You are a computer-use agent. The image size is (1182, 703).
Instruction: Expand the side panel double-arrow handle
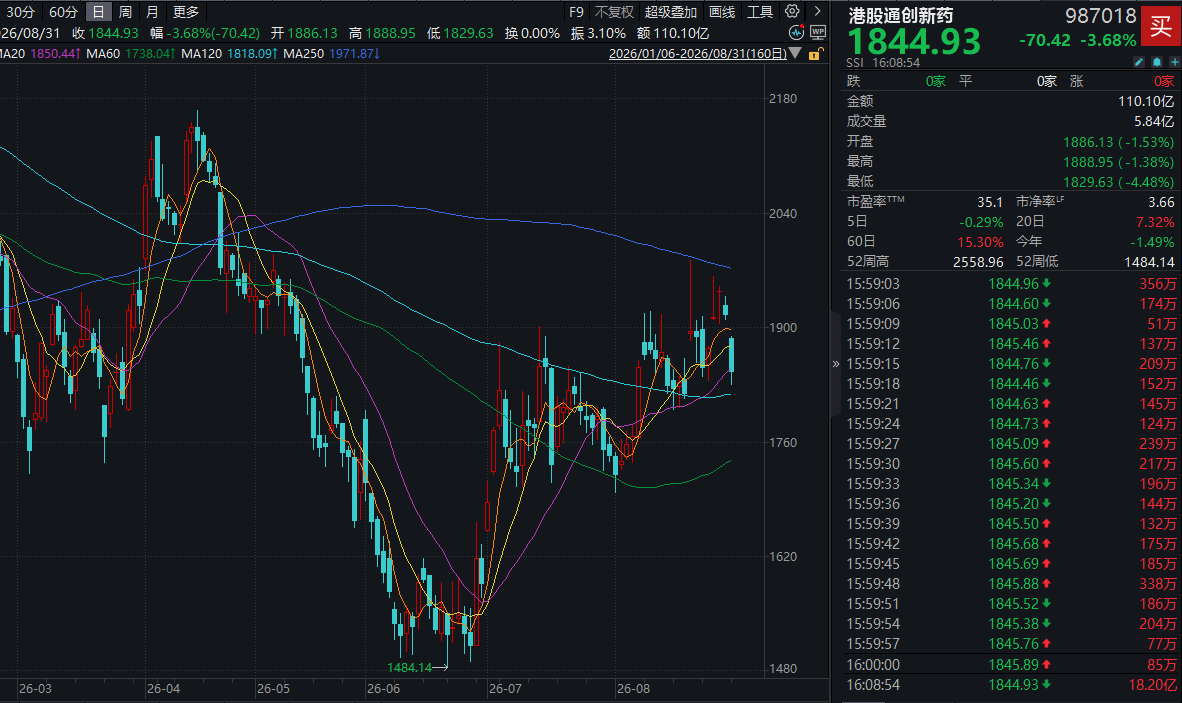click(835, 364)
